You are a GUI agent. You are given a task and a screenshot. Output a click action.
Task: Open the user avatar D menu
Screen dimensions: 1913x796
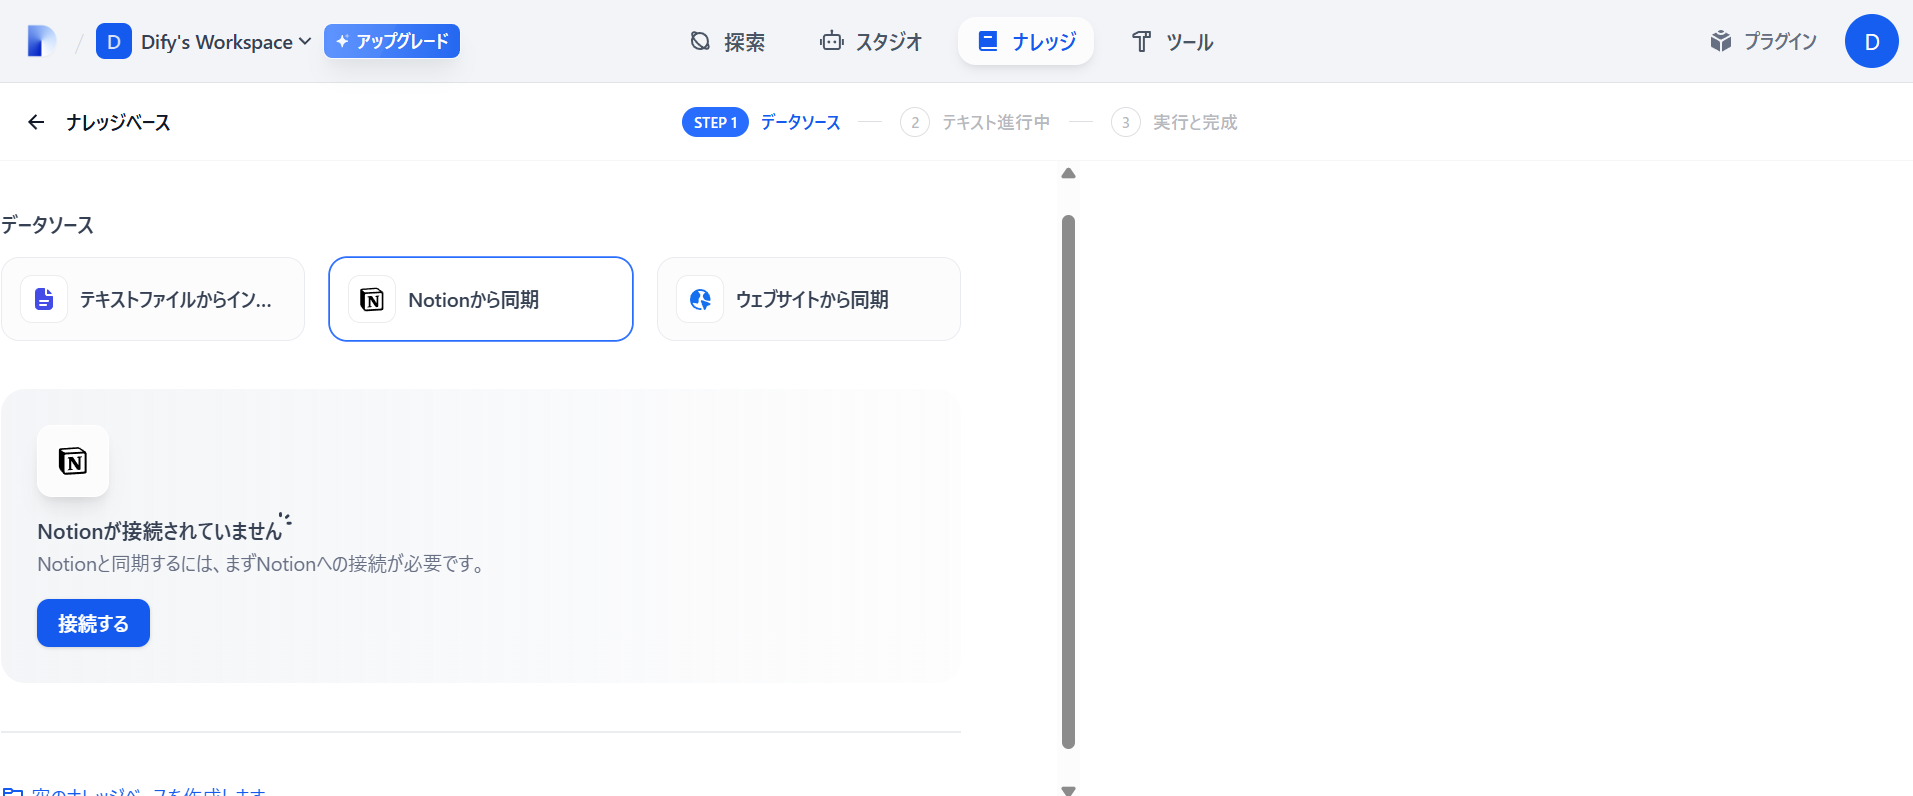[1872, 41]
